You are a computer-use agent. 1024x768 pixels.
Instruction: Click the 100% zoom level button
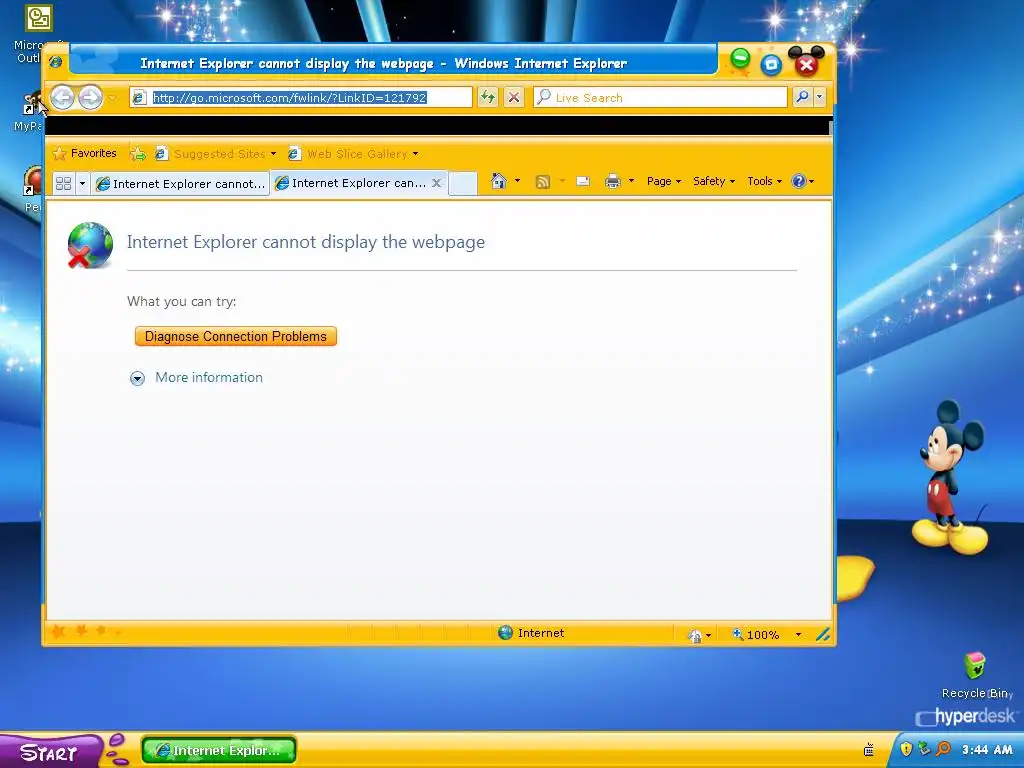(x=756, y=635)
